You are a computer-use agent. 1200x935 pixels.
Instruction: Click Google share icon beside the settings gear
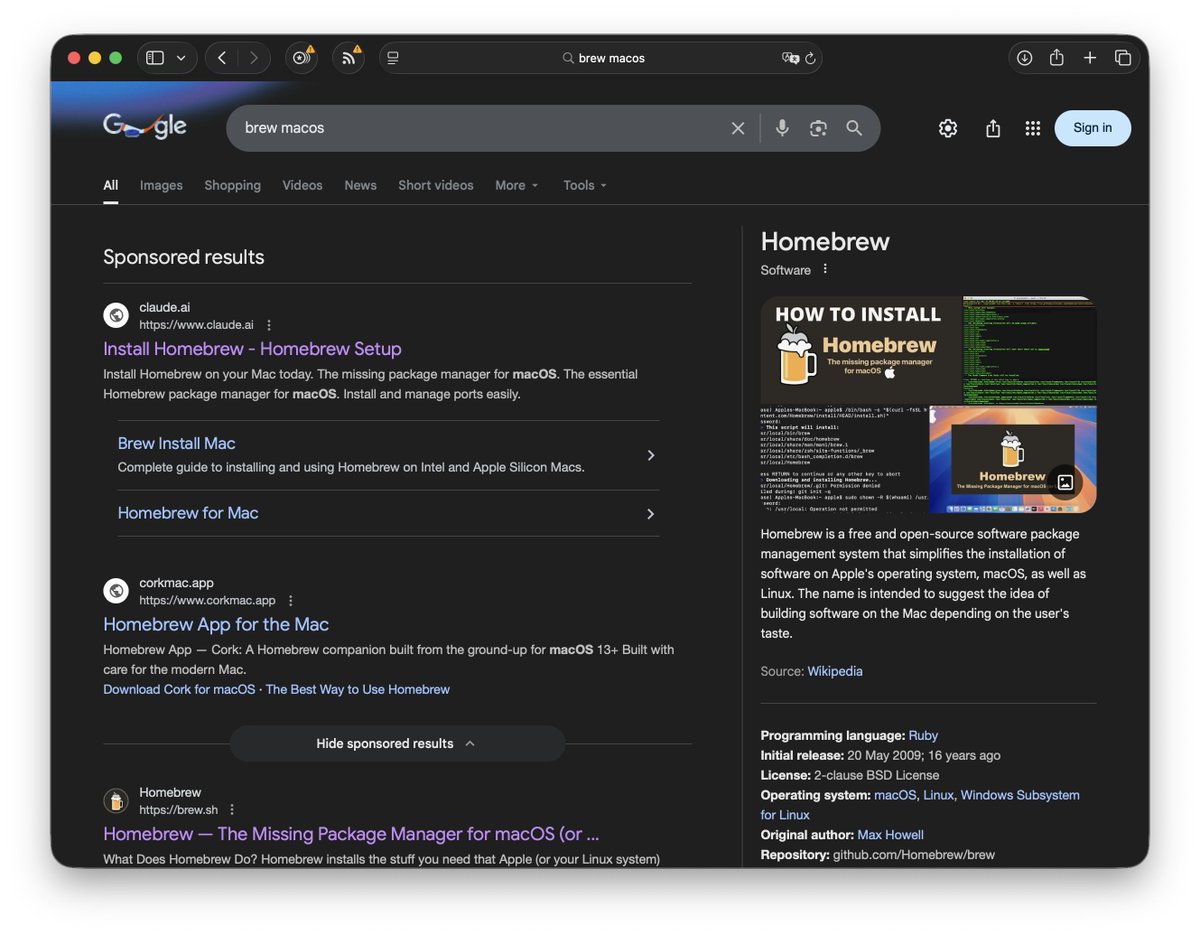pyautogui.click(x=993, y=128)
